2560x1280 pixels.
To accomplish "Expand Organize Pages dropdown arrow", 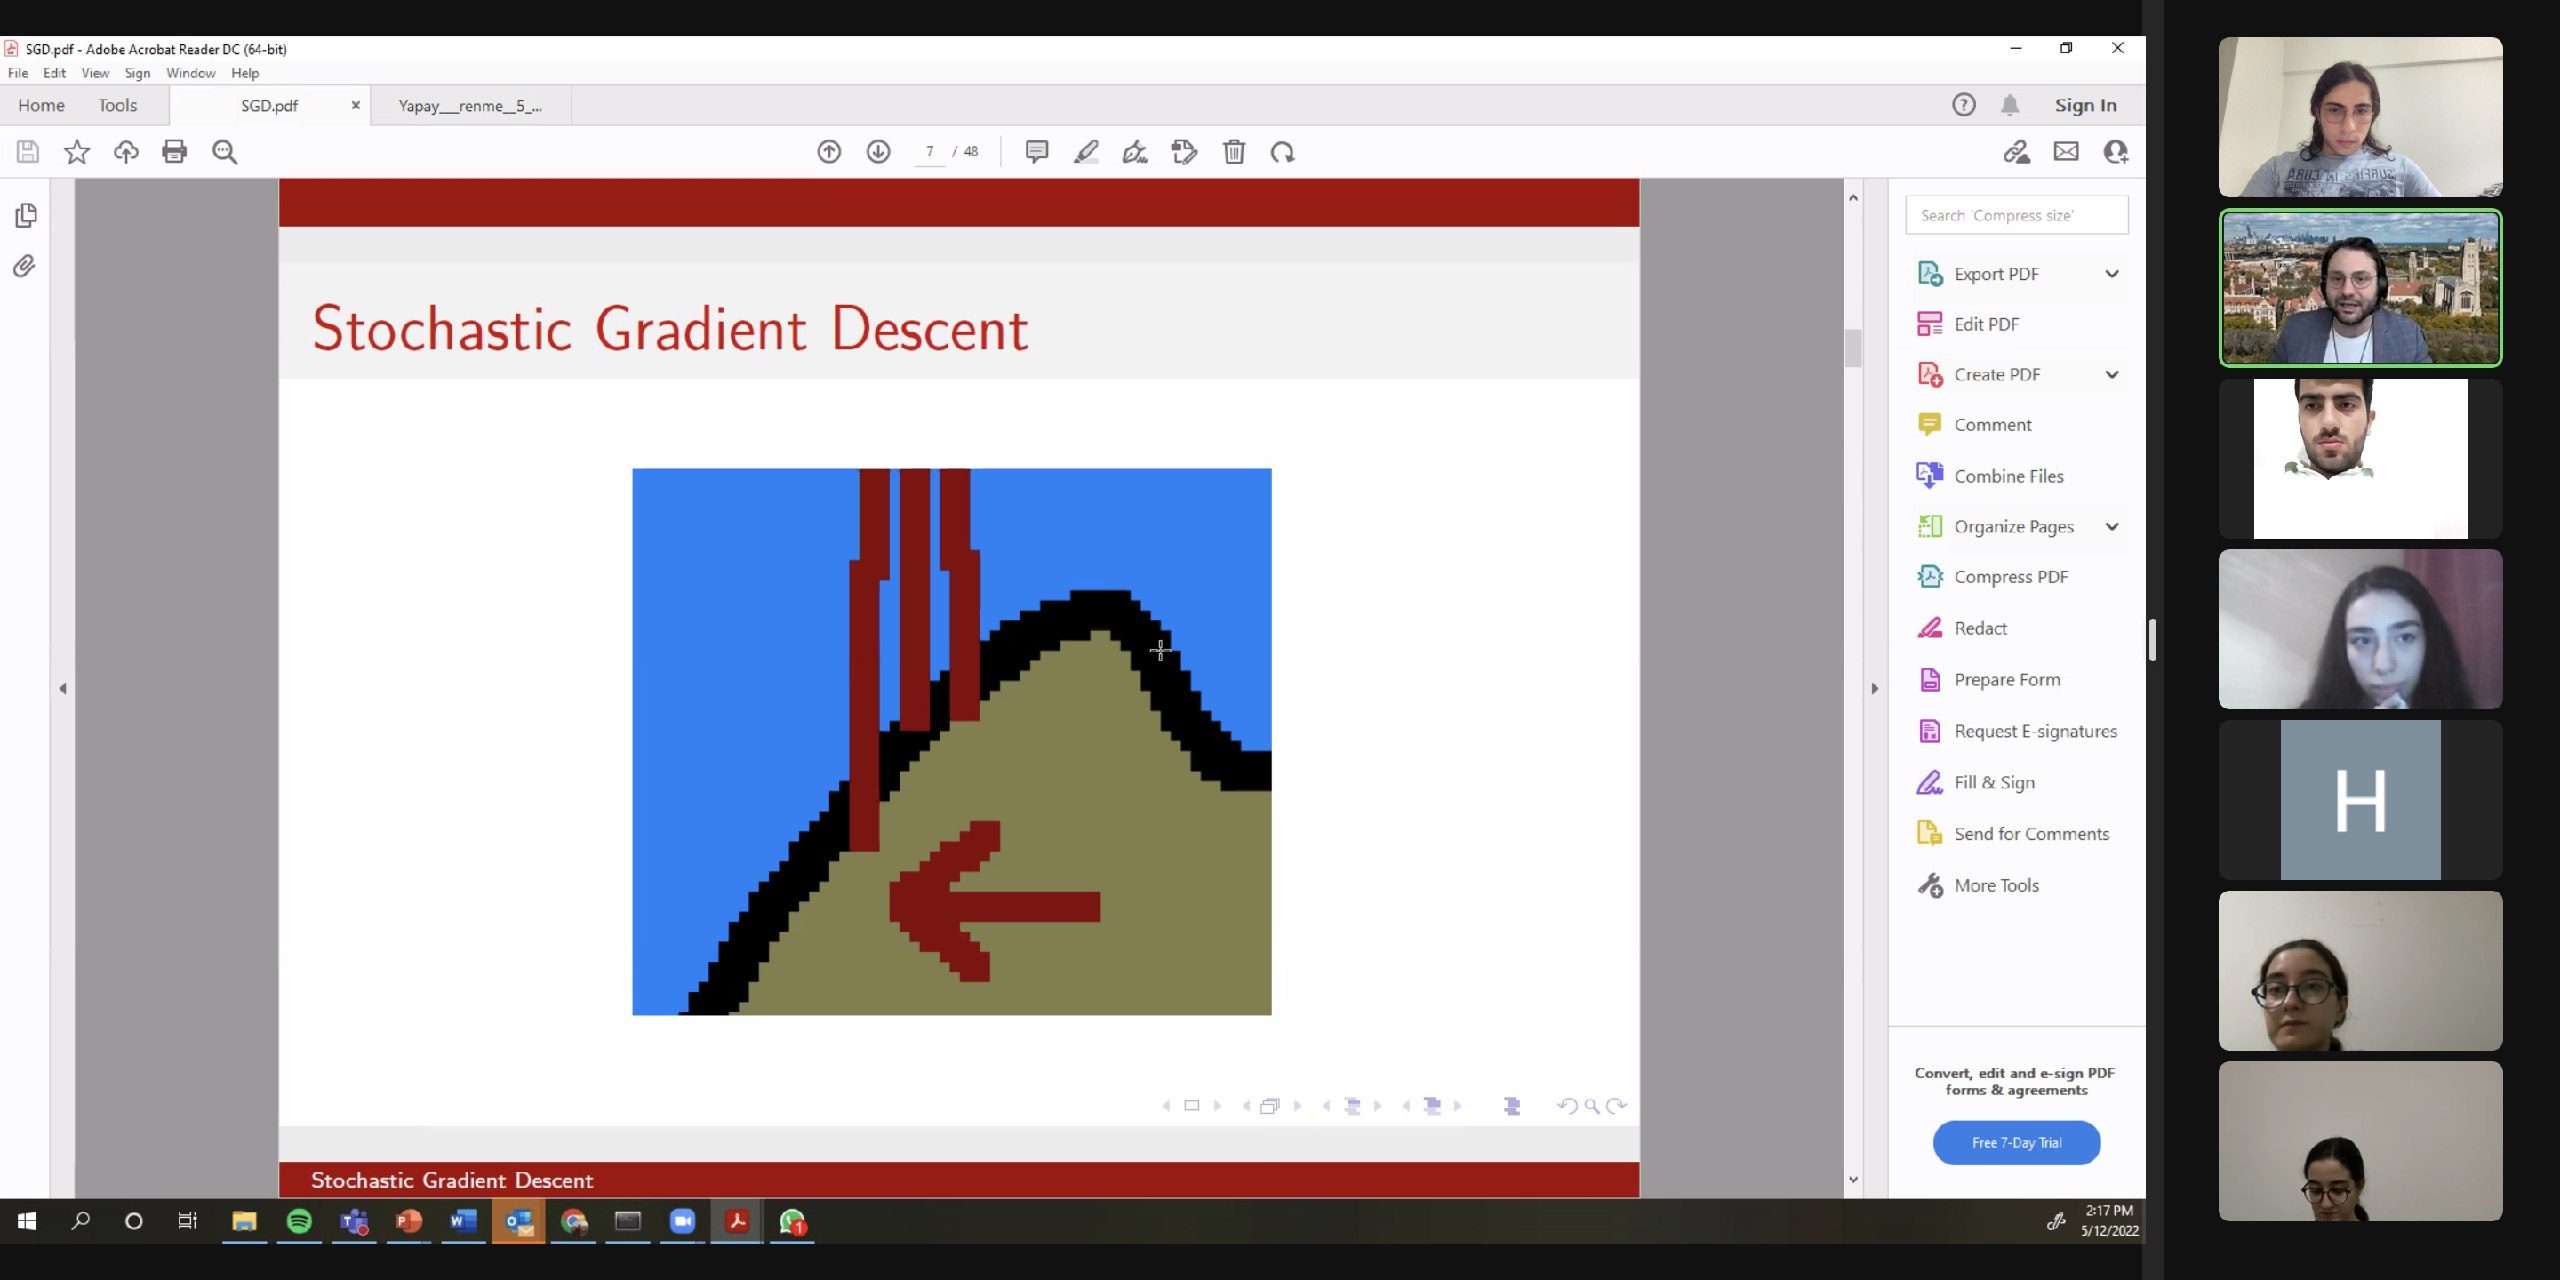I will click(x=2112, y=527).
